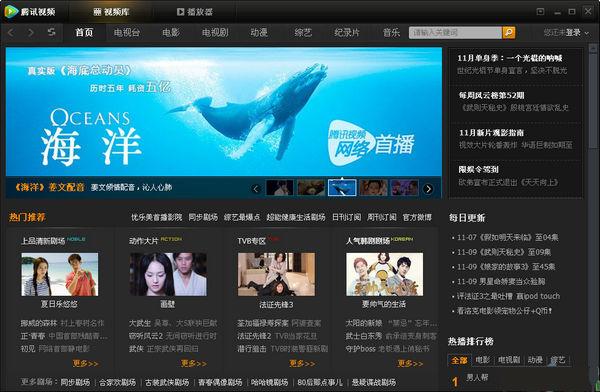Open the rank 1 entry 男人帮
This screenshot has width=600, height=392.
point(477,377)
